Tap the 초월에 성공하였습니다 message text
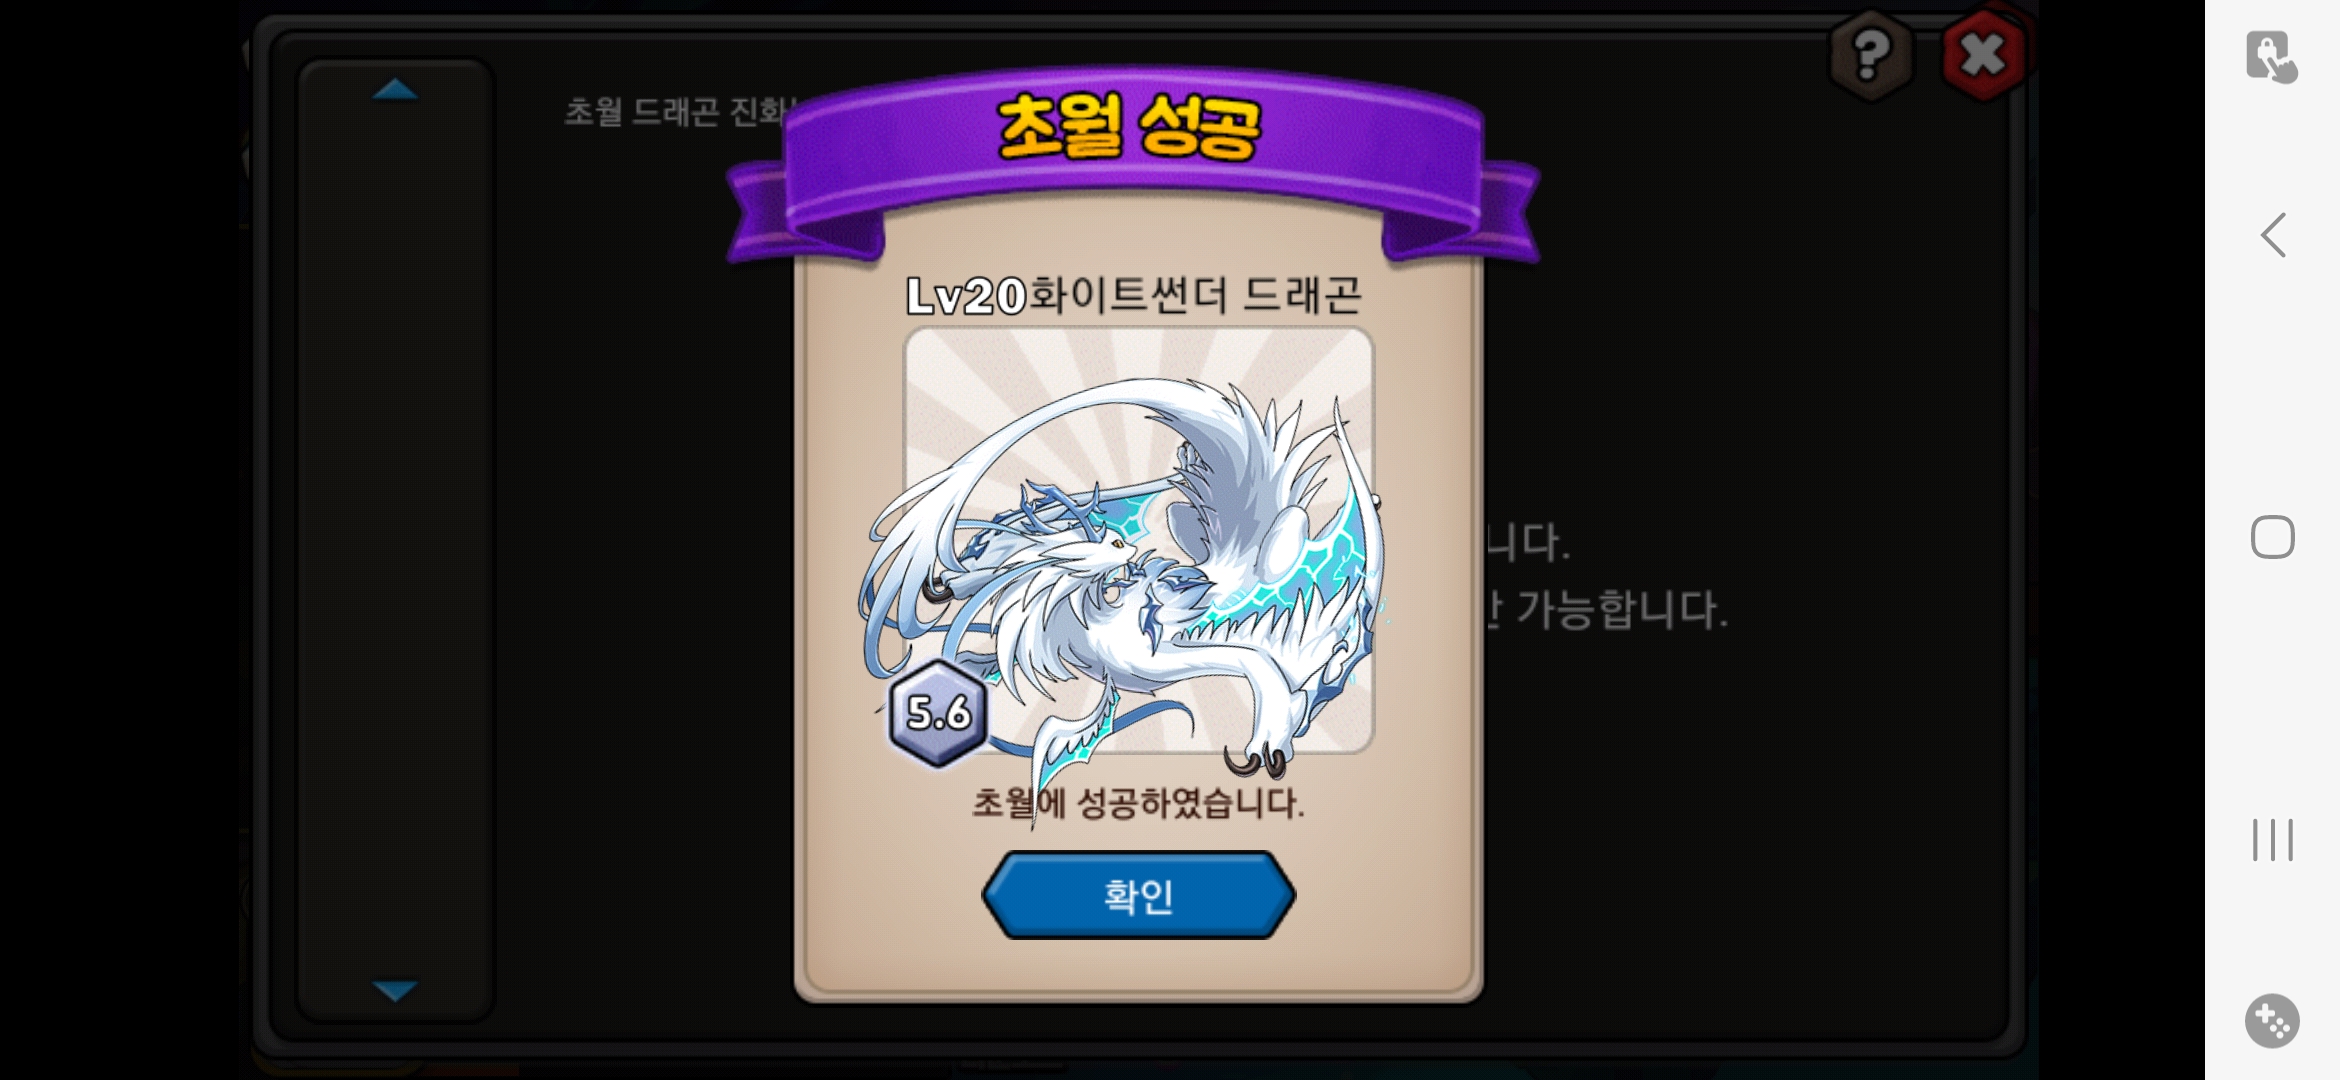This screenshot has width=2340, height=1080. [x=1138, y=803]
